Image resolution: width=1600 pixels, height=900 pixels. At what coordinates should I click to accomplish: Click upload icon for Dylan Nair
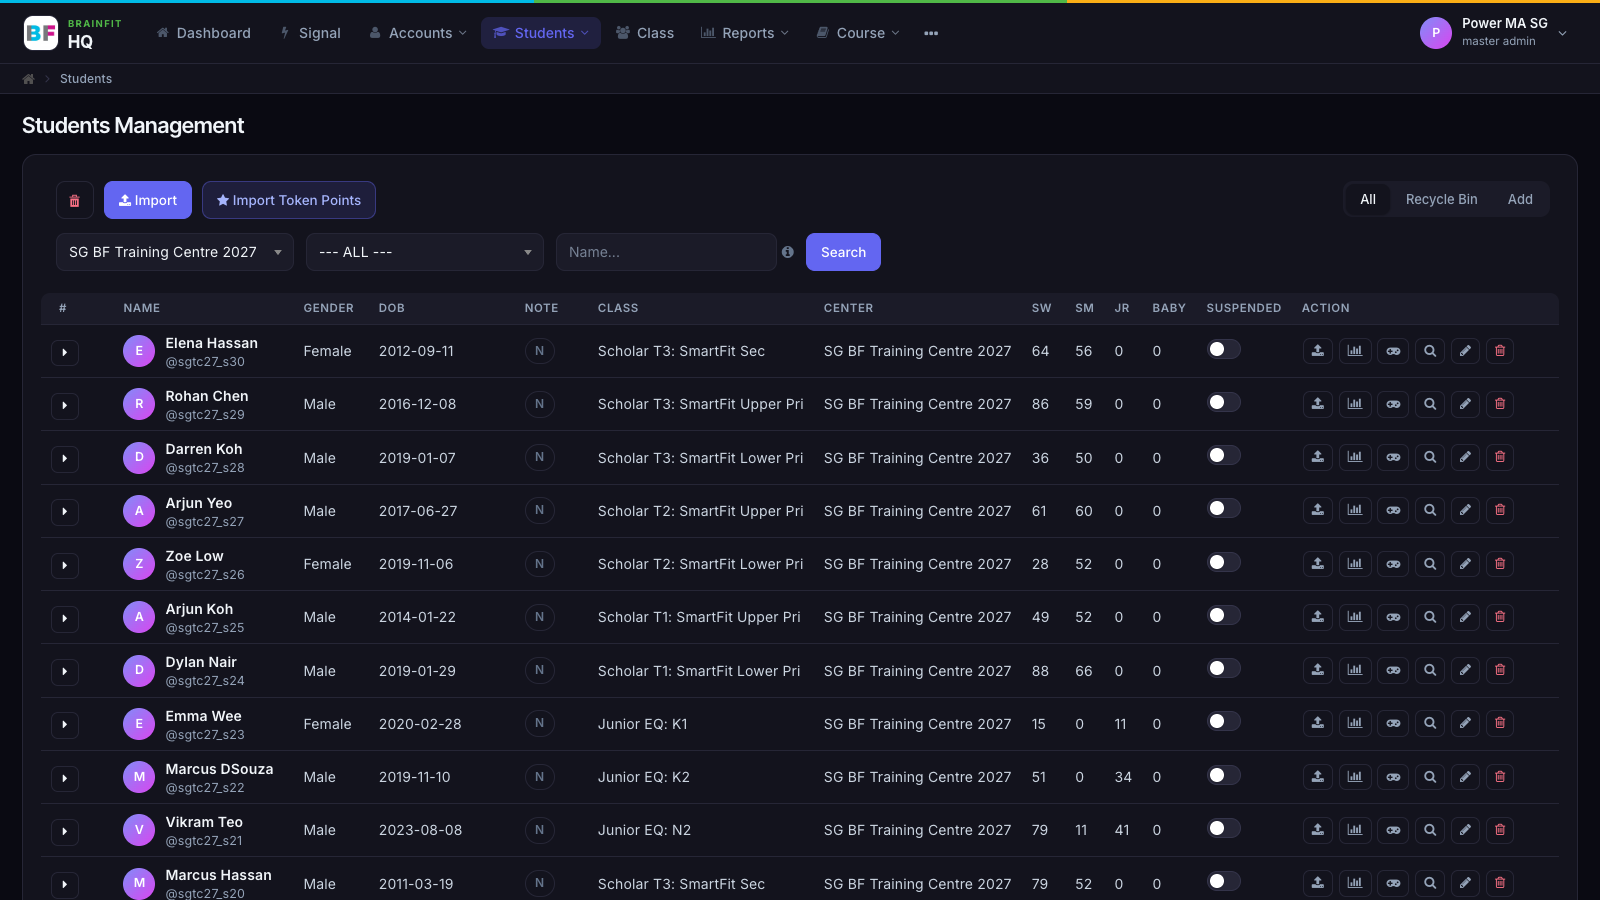1318,670
